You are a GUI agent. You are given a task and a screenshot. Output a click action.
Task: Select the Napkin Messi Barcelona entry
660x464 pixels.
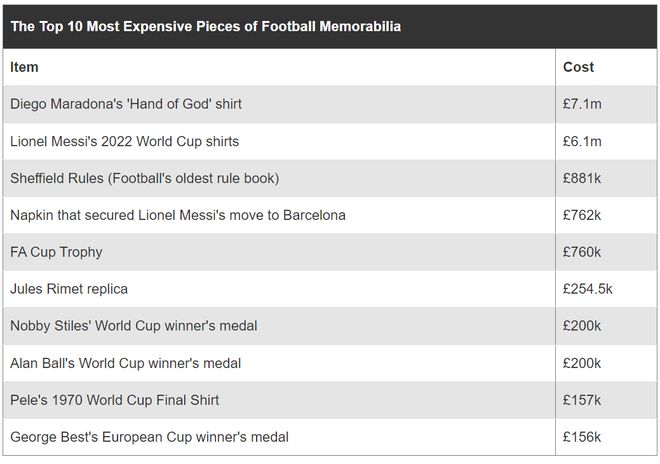[x=178, y=215]
